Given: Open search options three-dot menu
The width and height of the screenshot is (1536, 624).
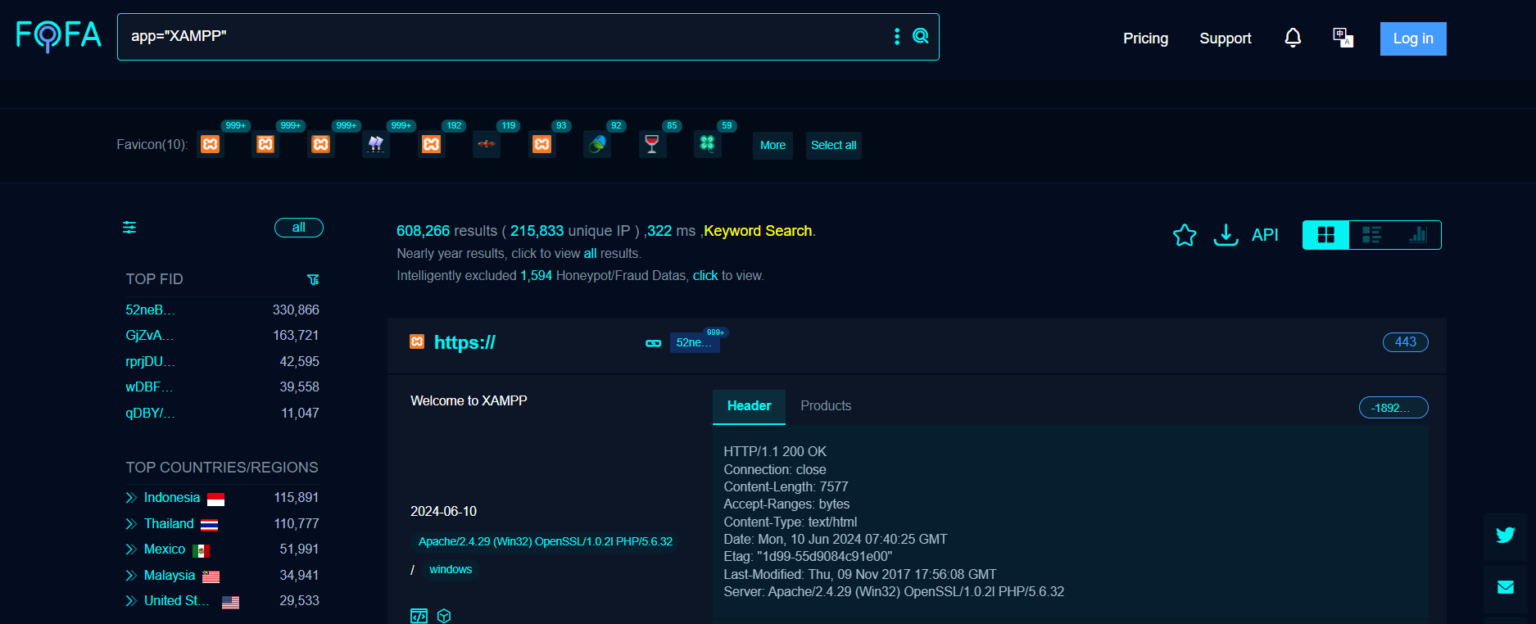Looking at the screenshot, I should click(896, 37).
